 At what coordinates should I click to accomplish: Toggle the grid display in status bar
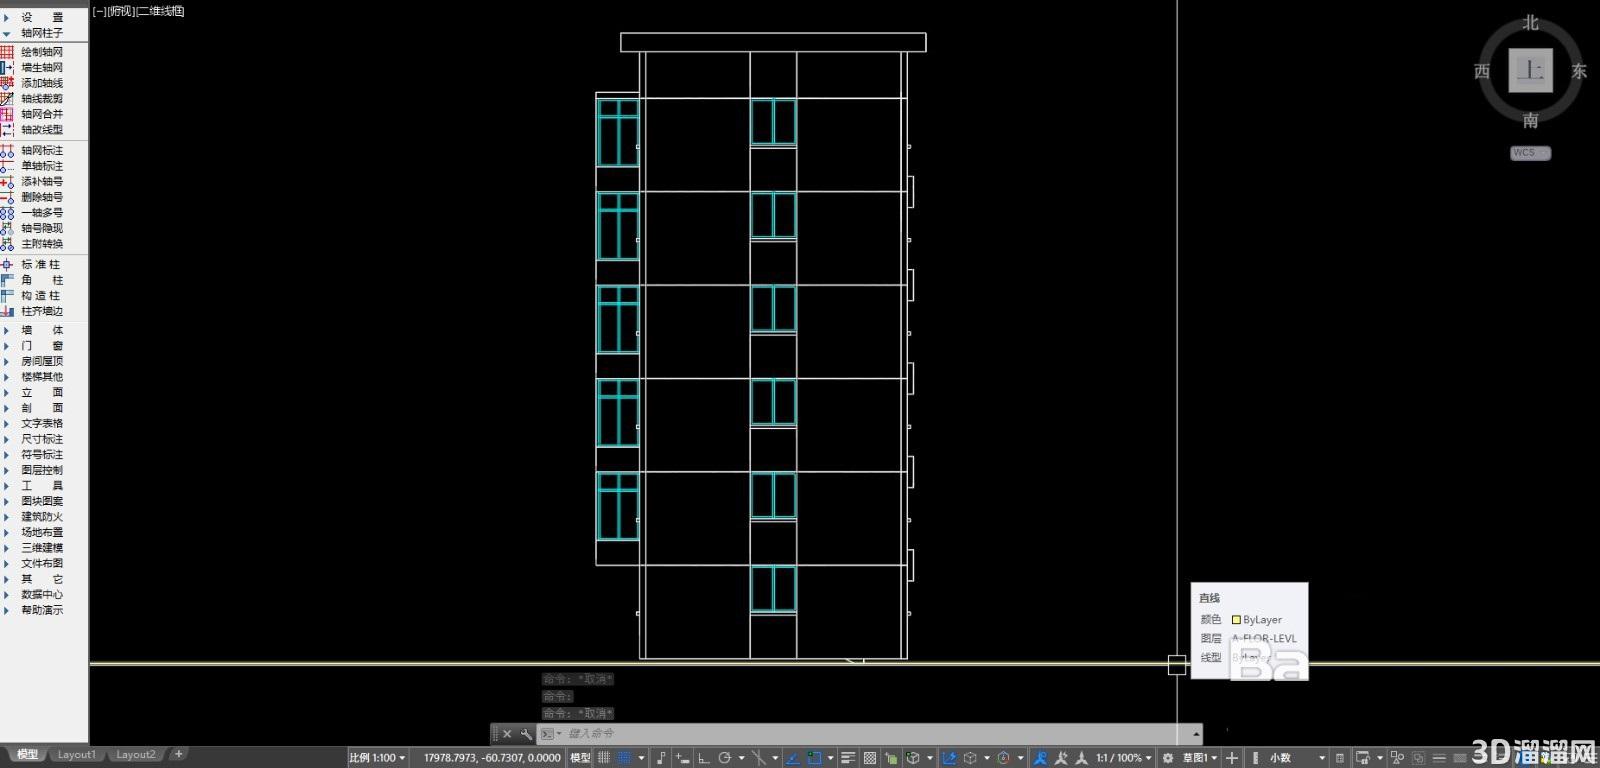604,758
